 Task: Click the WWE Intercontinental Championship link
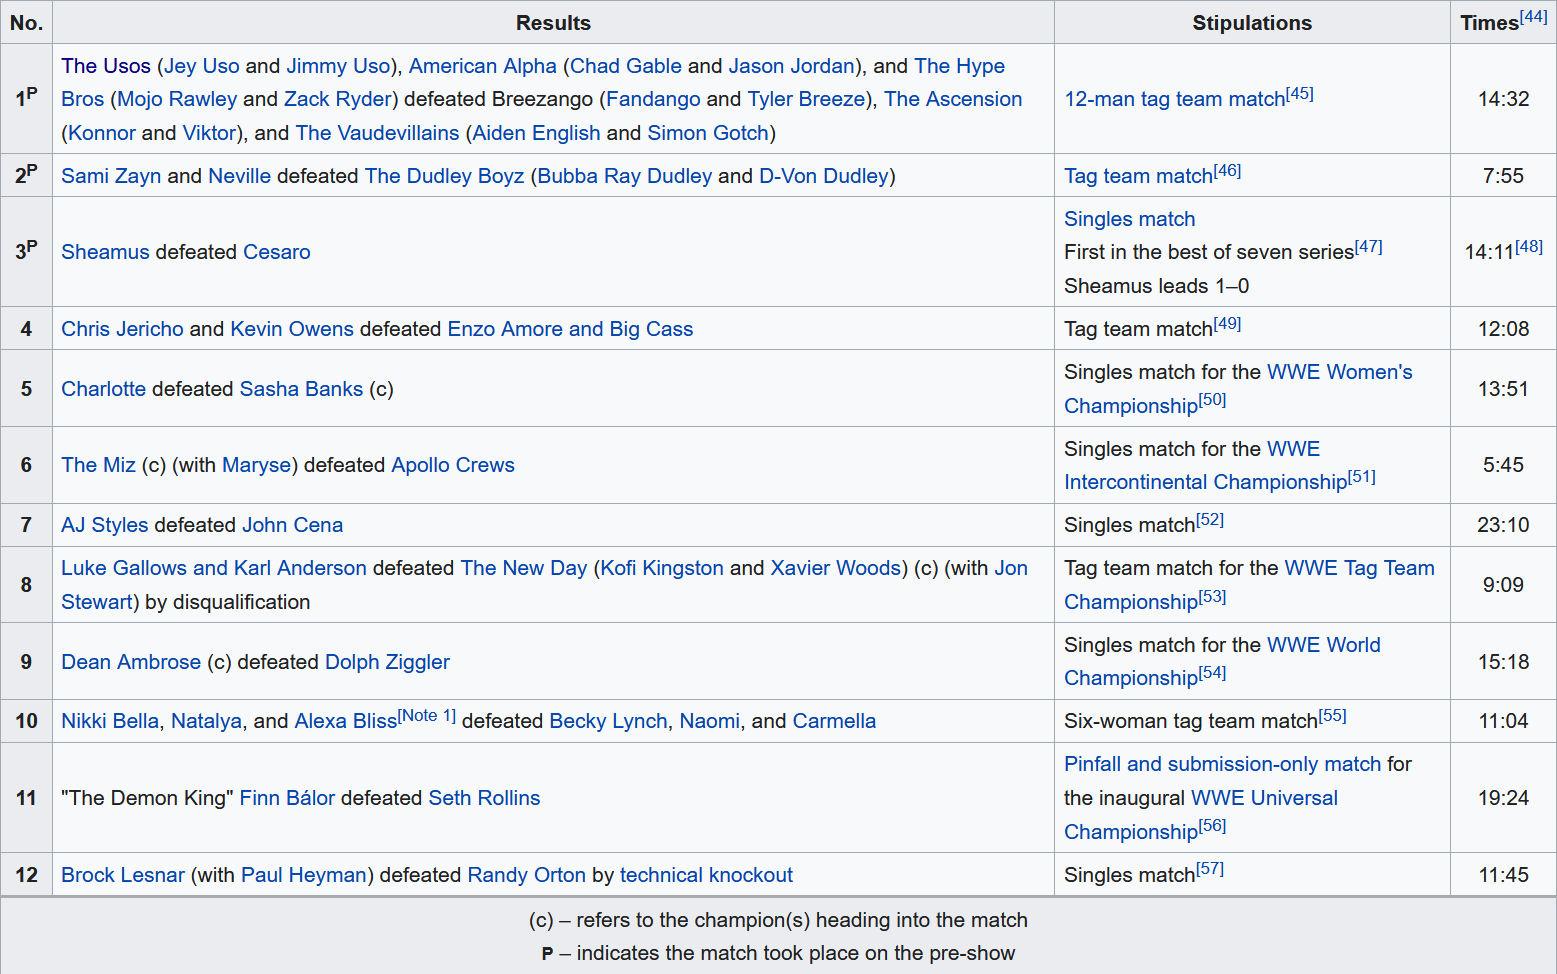[1205, 482]
